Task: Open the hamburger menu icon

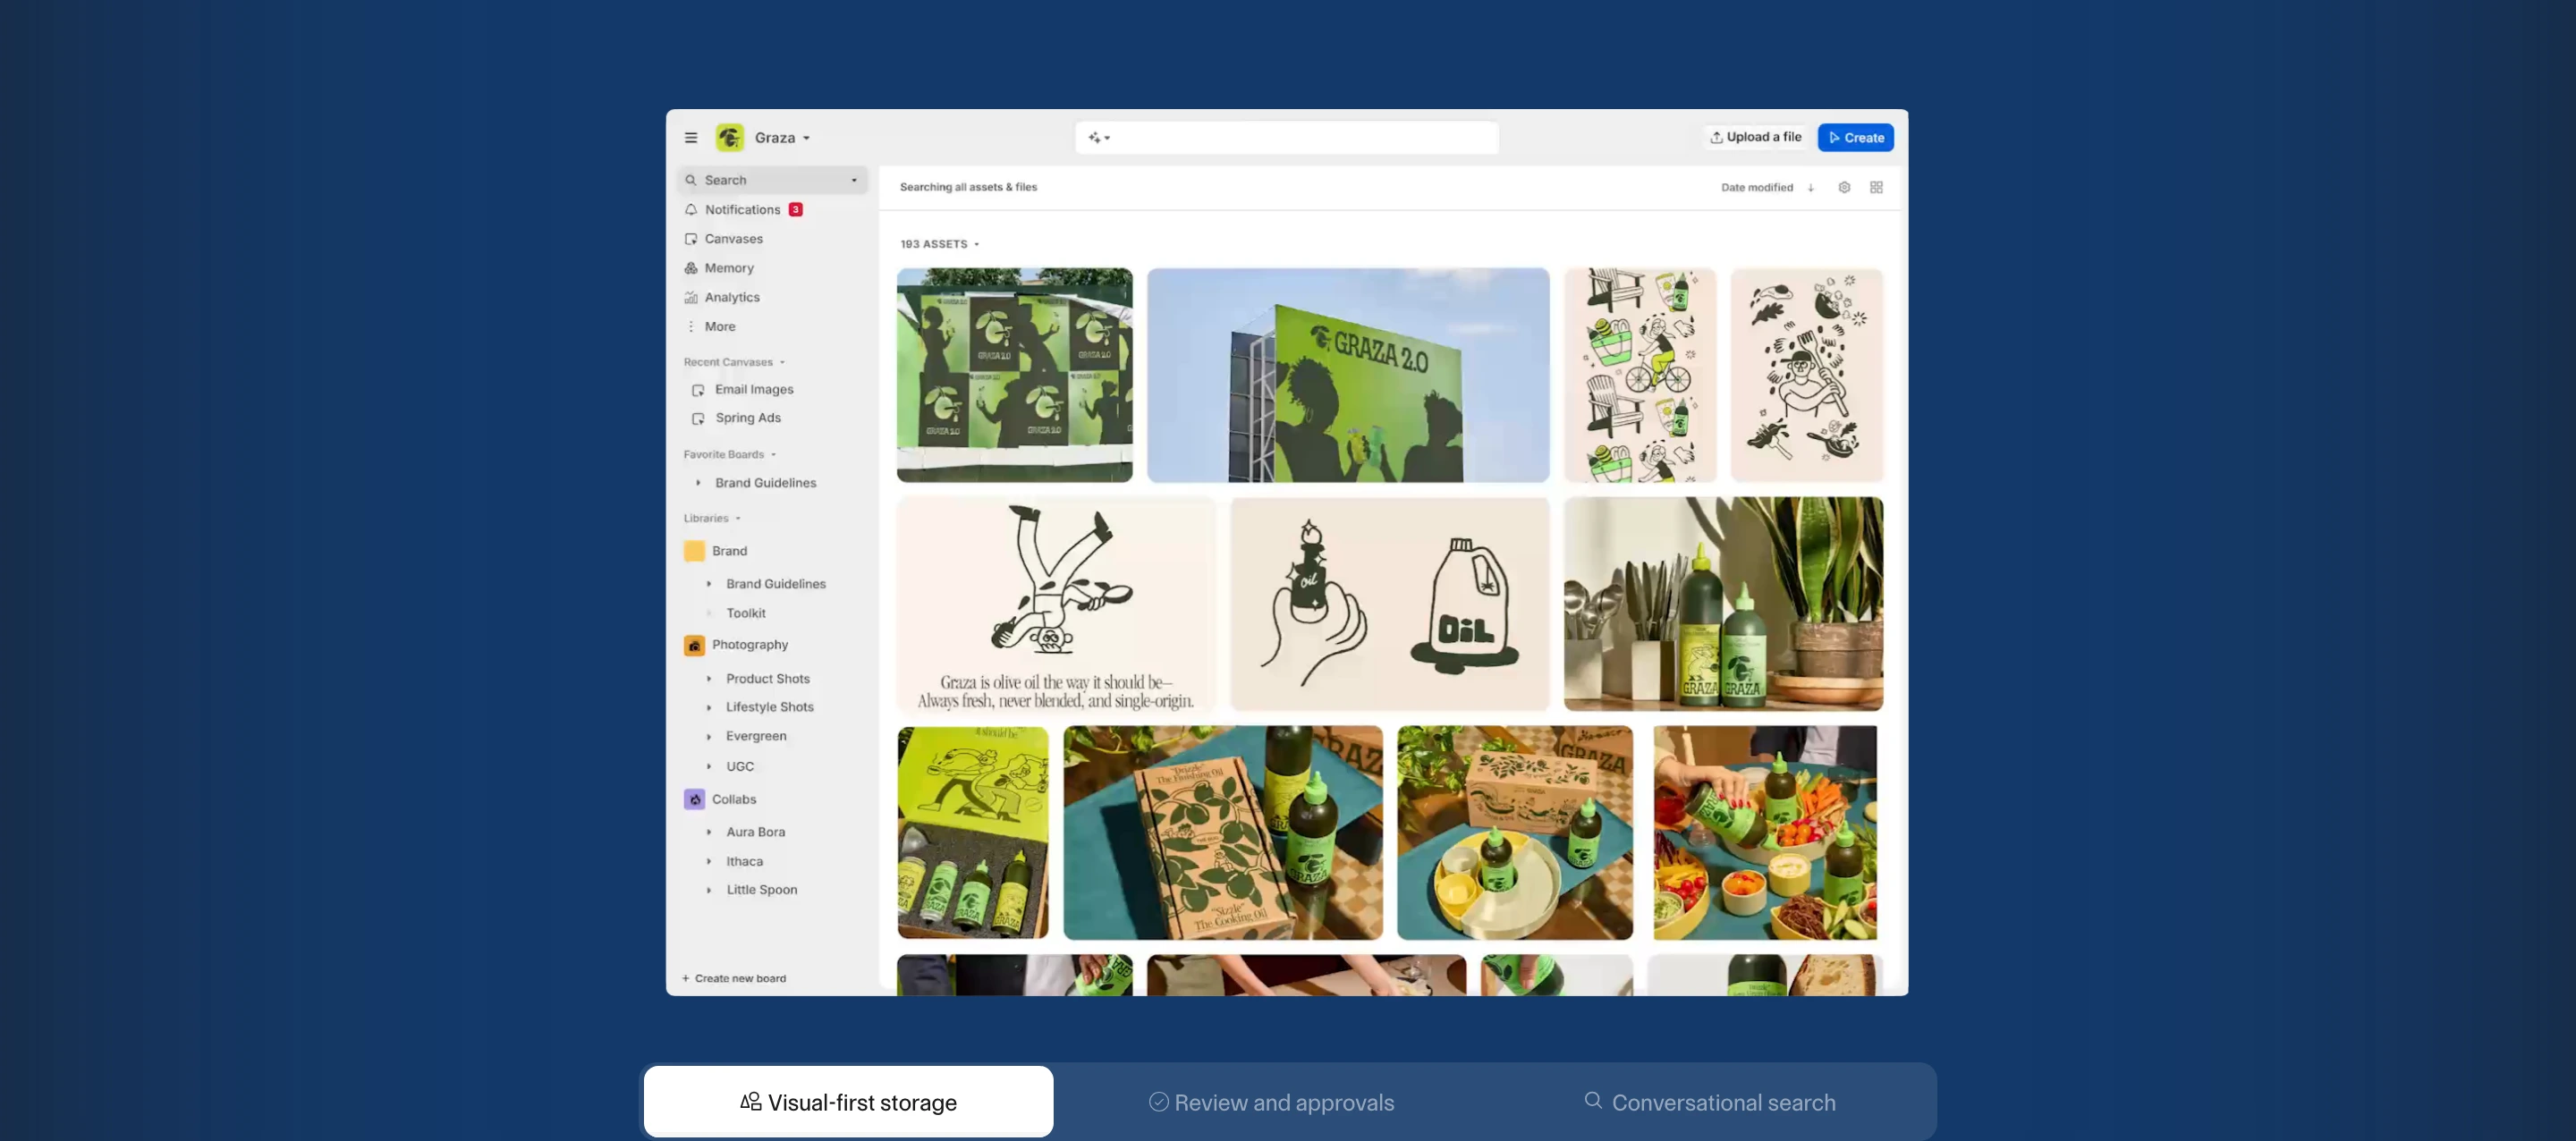Action: tap(691, 138)
